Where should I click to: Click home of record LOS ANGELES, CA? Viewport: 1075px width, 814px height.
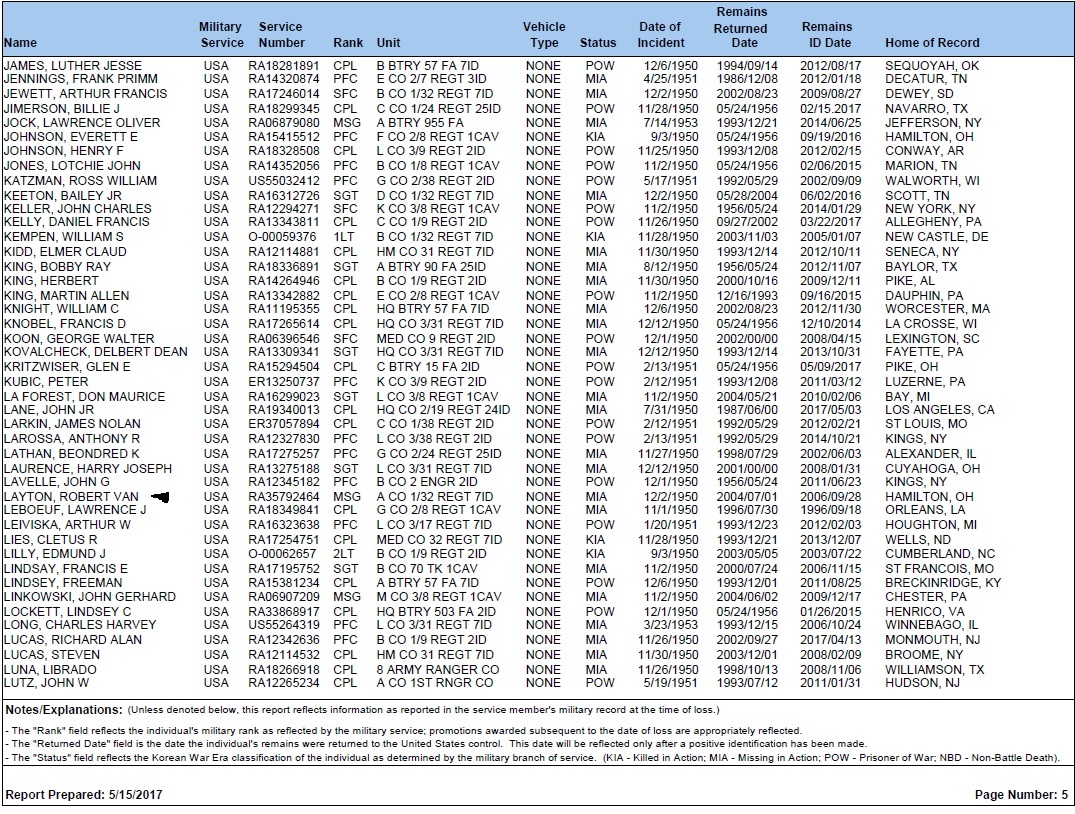[x=939, y=410]
